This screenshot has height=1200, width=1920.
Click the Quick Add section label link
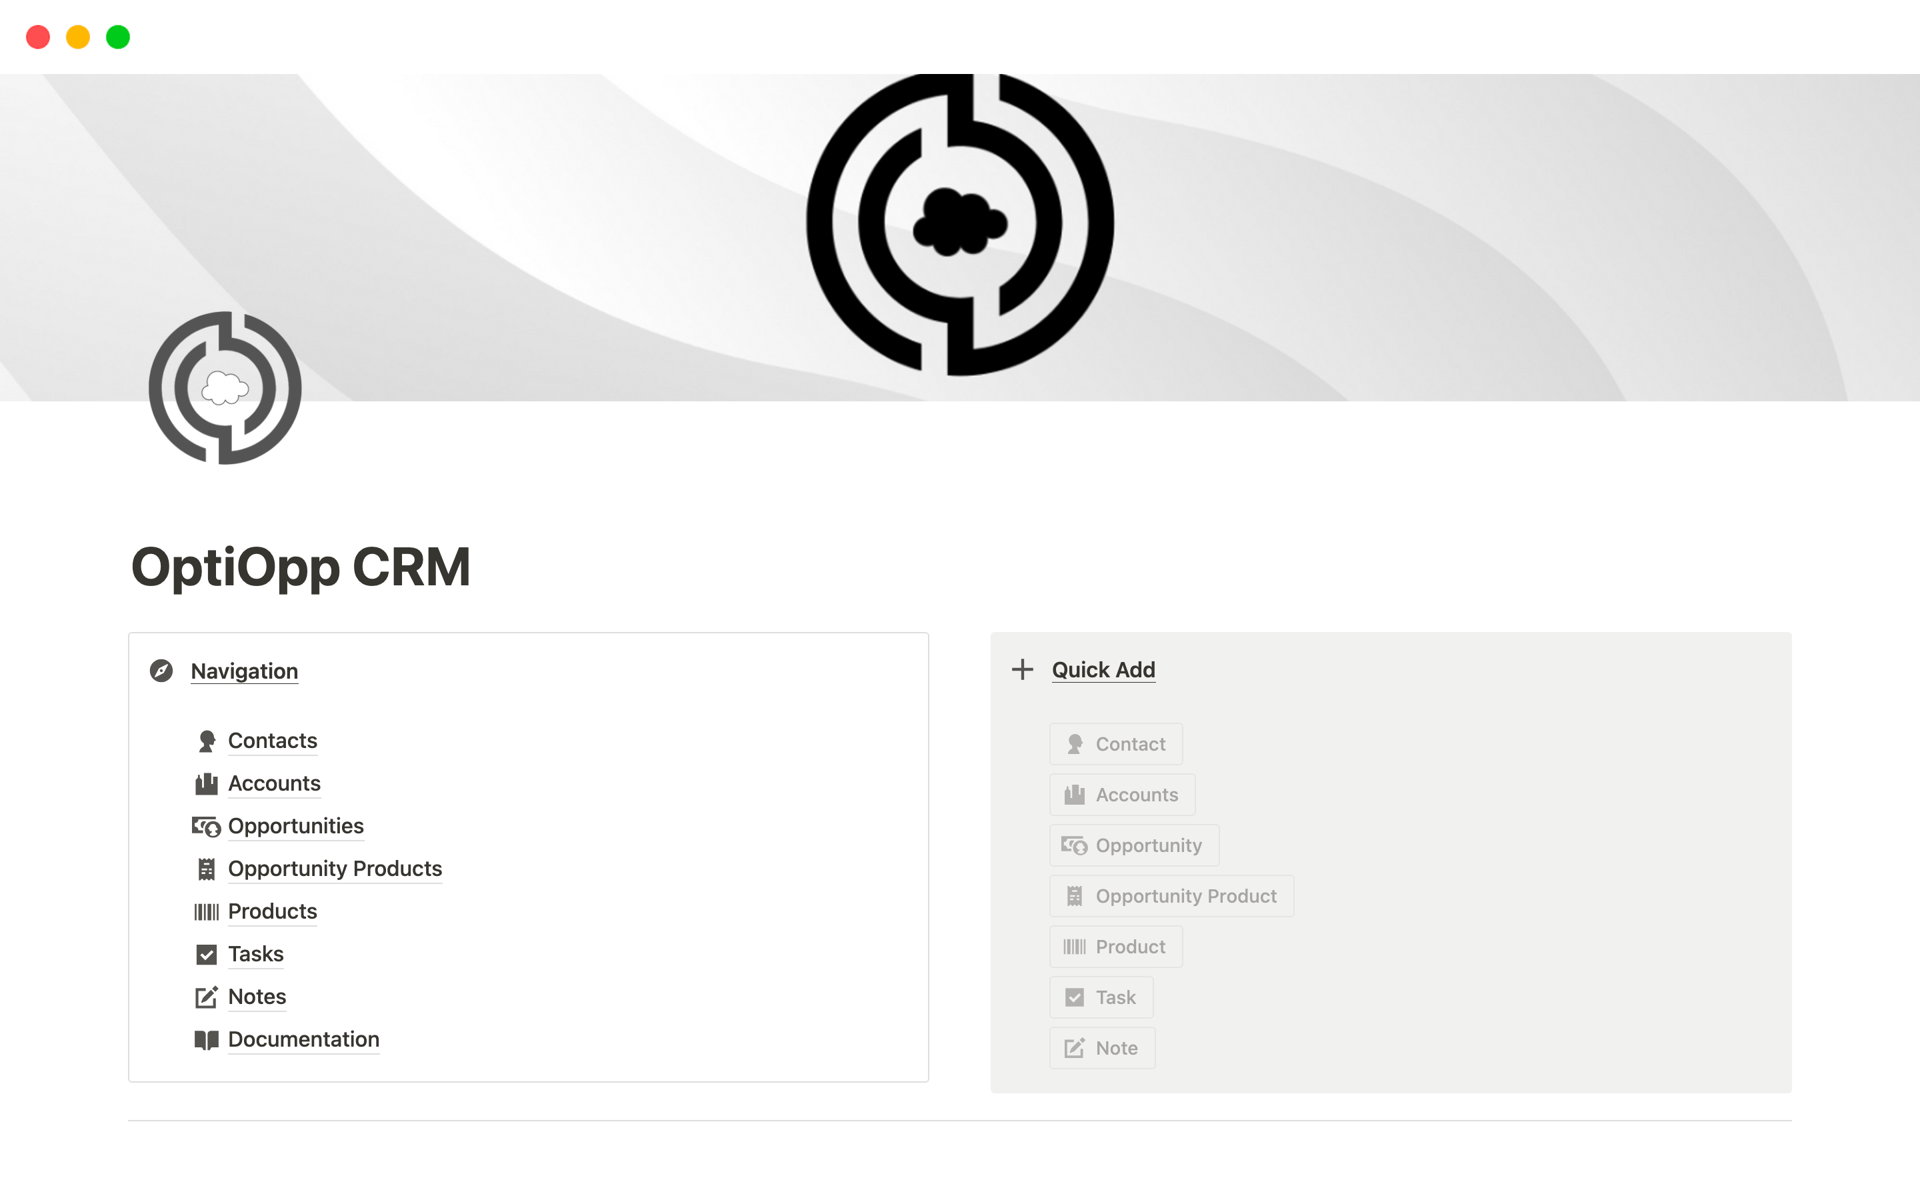tap(1102, 669)
